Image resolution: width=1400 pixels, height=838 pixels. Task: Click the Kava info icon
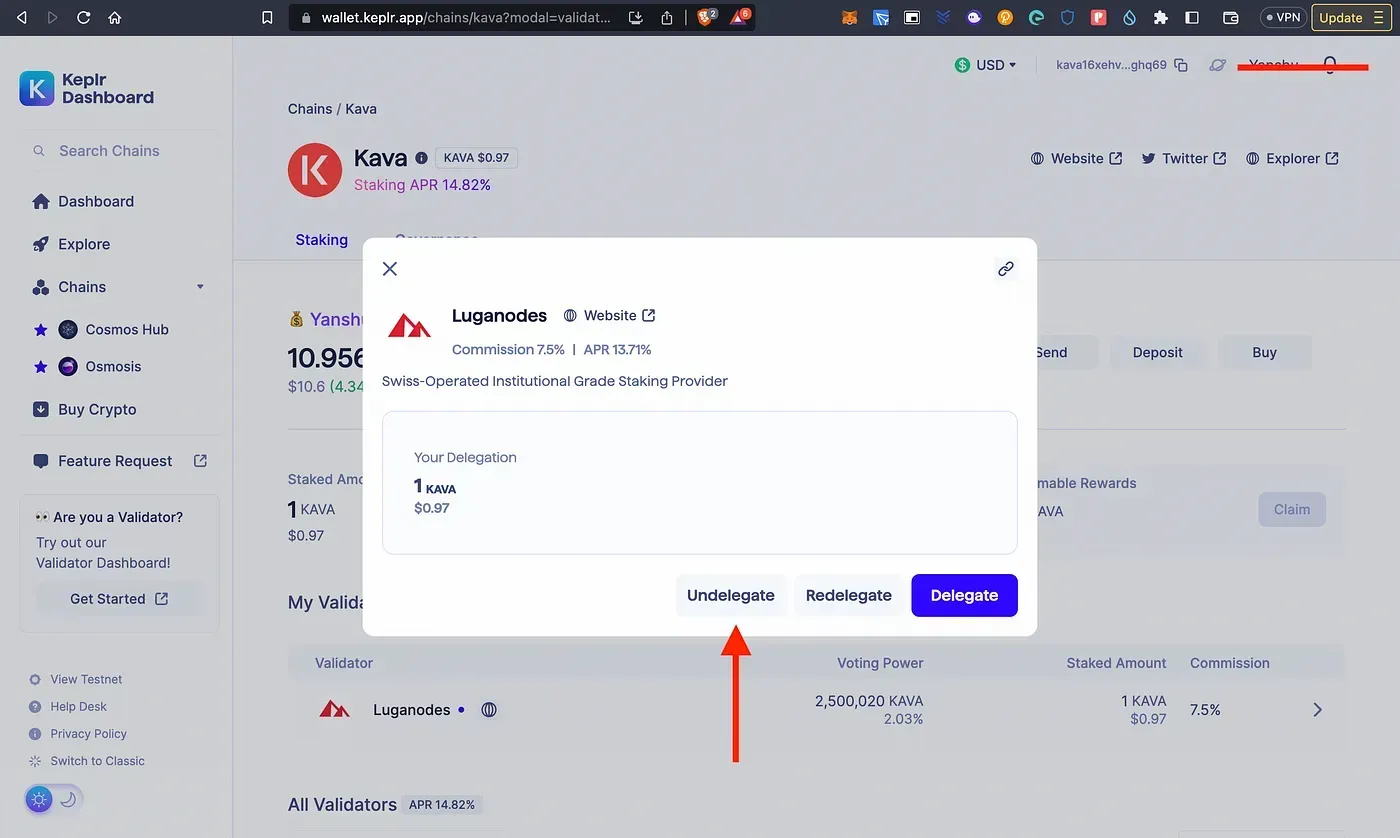(421, 158)
